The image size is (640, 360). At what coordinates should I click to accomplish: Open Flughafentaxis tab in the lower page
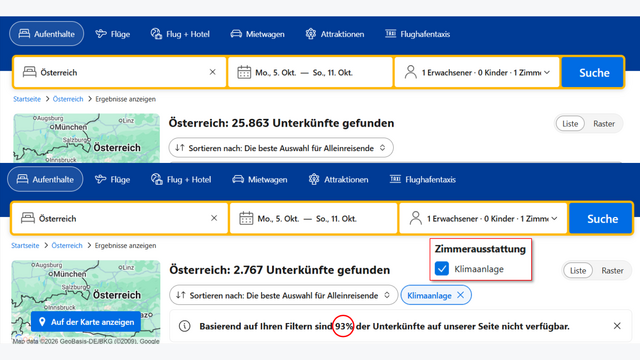(423, 179)
